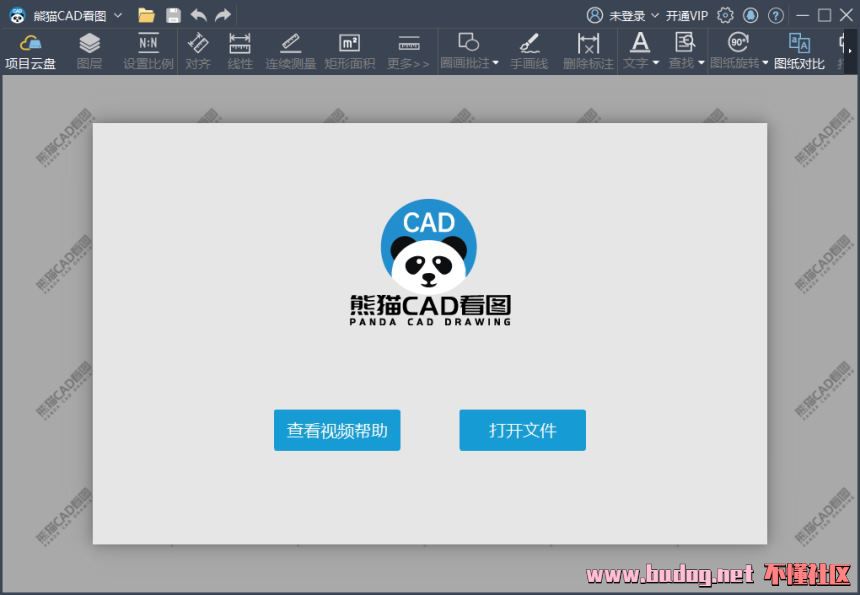Click the 打开文件 button
Image resolution: width=860 pixels, height=595 pixels.
coord(522,430)
